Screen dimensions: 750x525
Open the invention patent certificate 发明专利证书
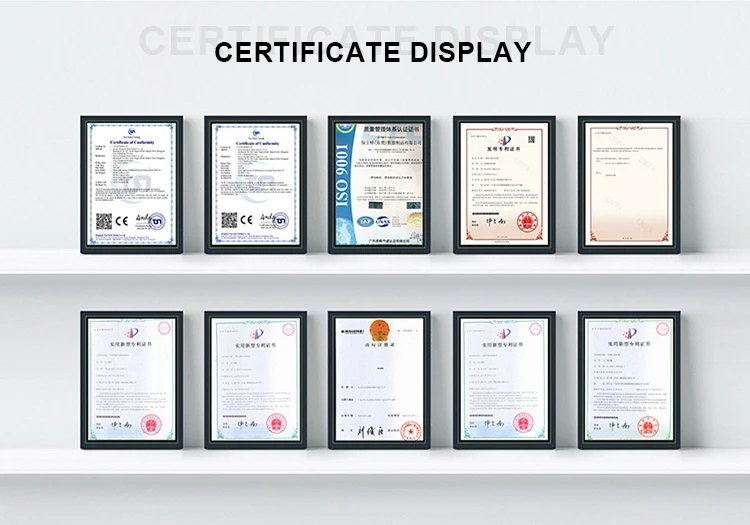pos(504,185)
